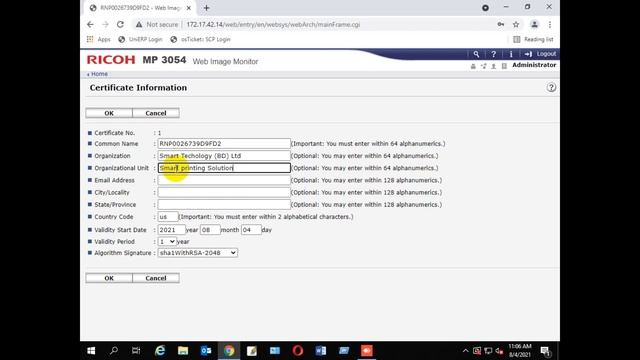Click the bottom Cancel button
This screenshot has height=360, width=640.
[x=156, y=278]
